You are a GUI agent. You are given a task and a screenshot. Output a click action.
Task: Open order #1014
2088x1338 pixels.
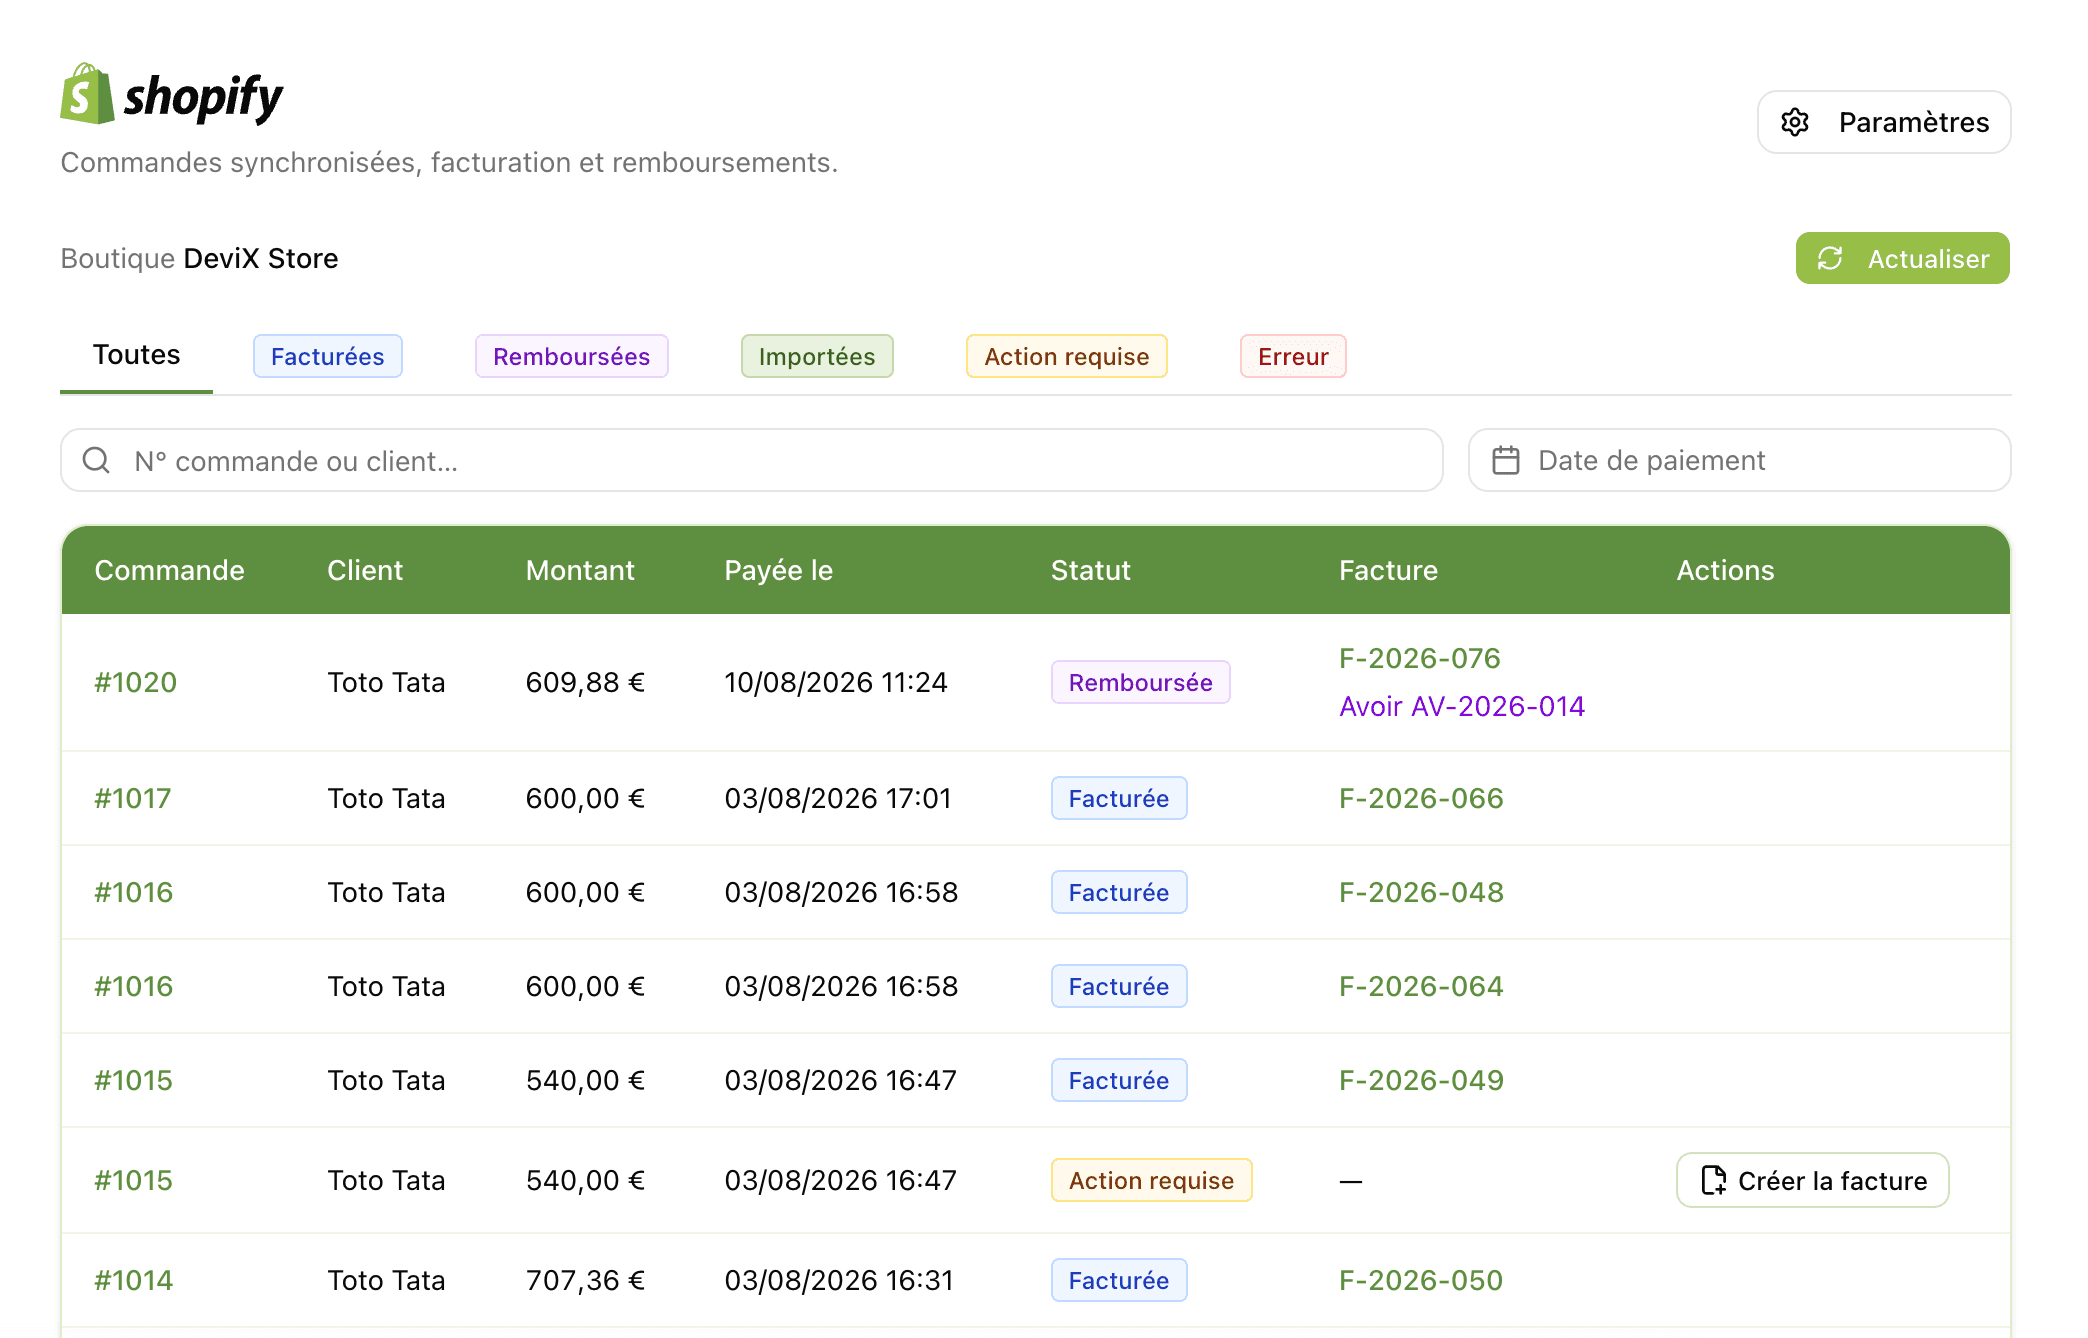[133, 1280]
